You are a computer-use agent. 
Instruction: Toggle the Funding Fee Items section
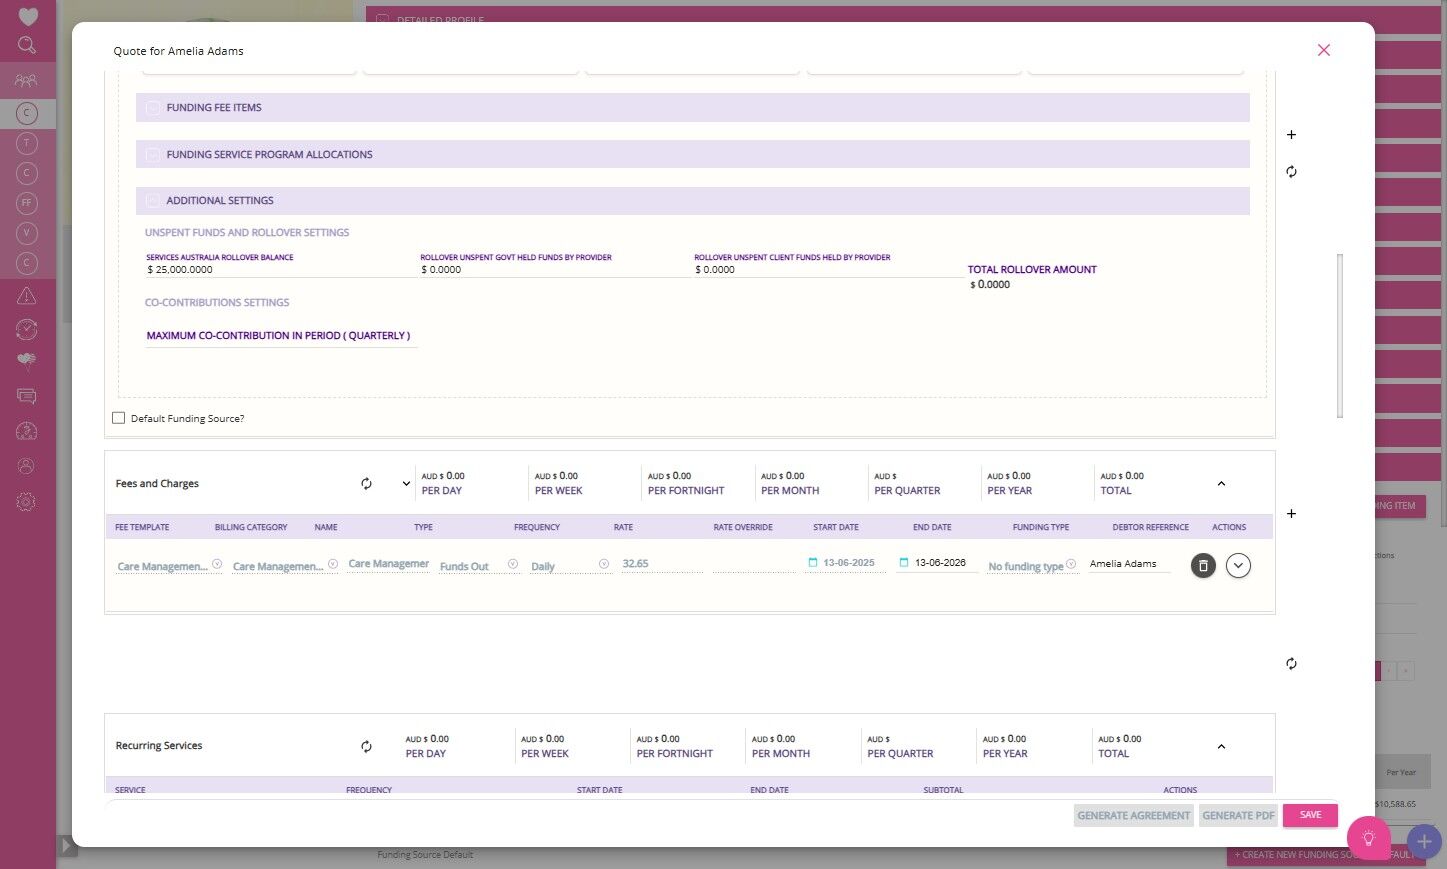(692, 108)
